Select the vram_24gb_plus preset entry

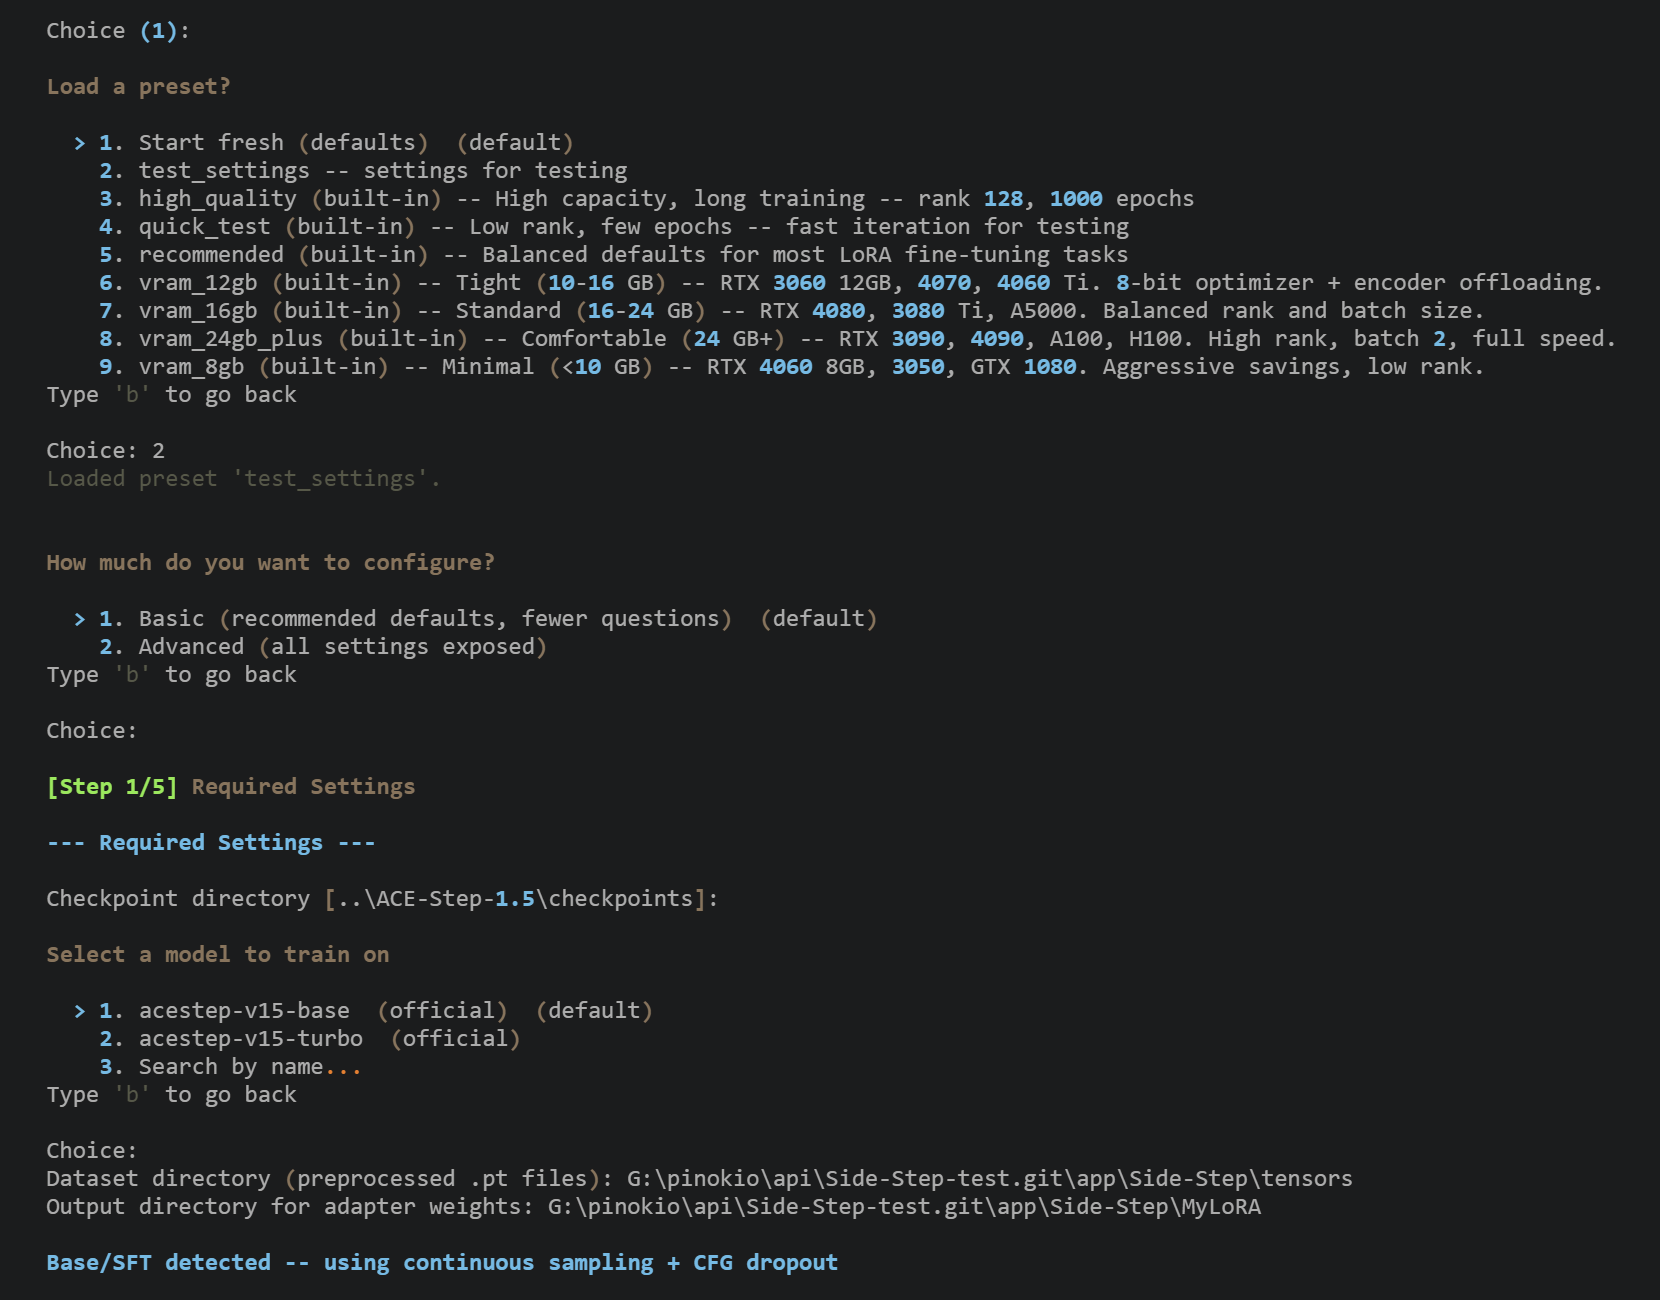tap(856, 339)
